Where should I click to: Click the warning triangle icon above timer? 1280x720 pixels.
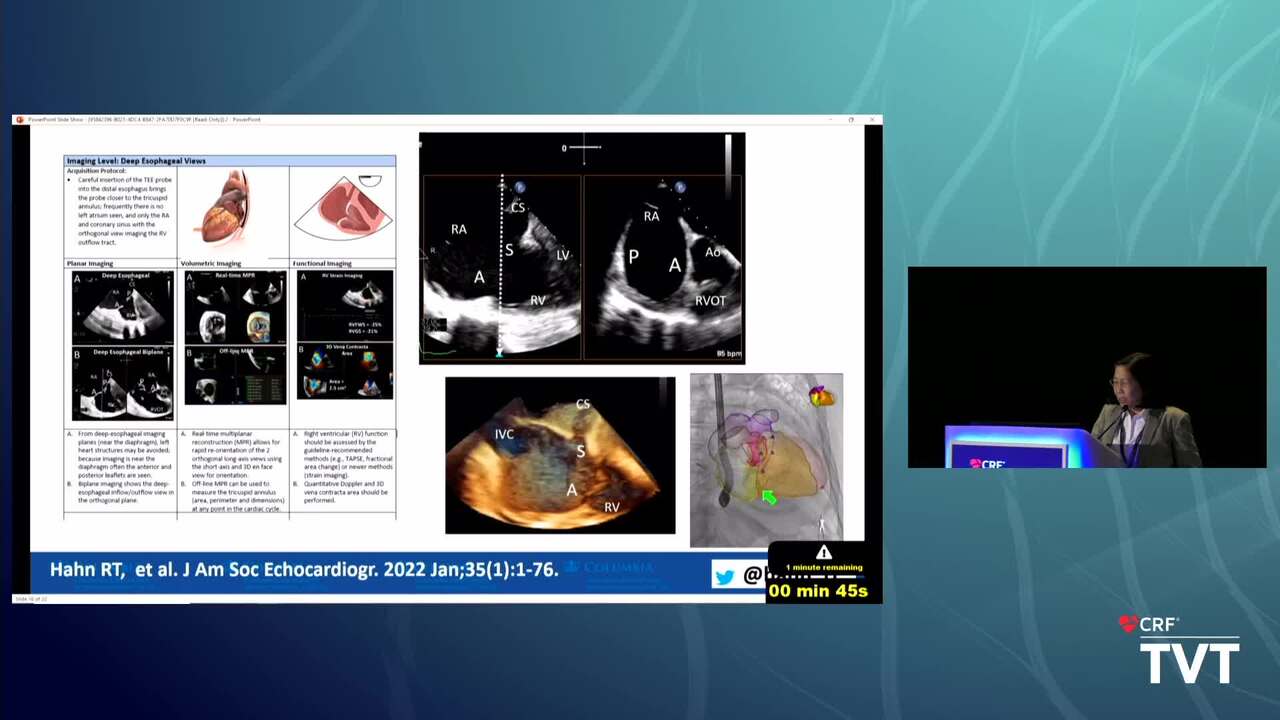[824, 553]
